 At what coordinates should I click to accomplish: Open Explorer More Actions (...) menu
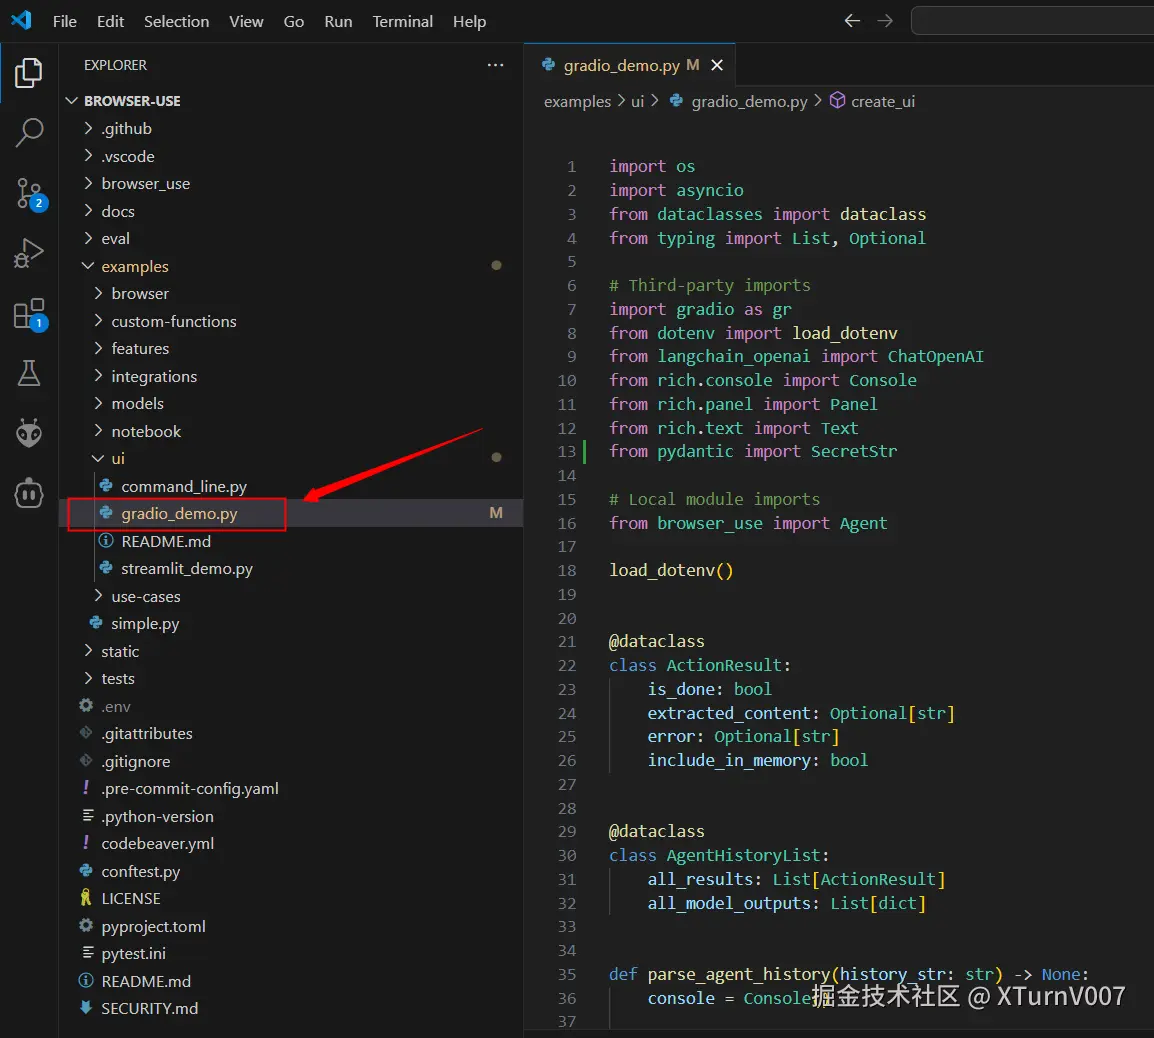(495, 64)
